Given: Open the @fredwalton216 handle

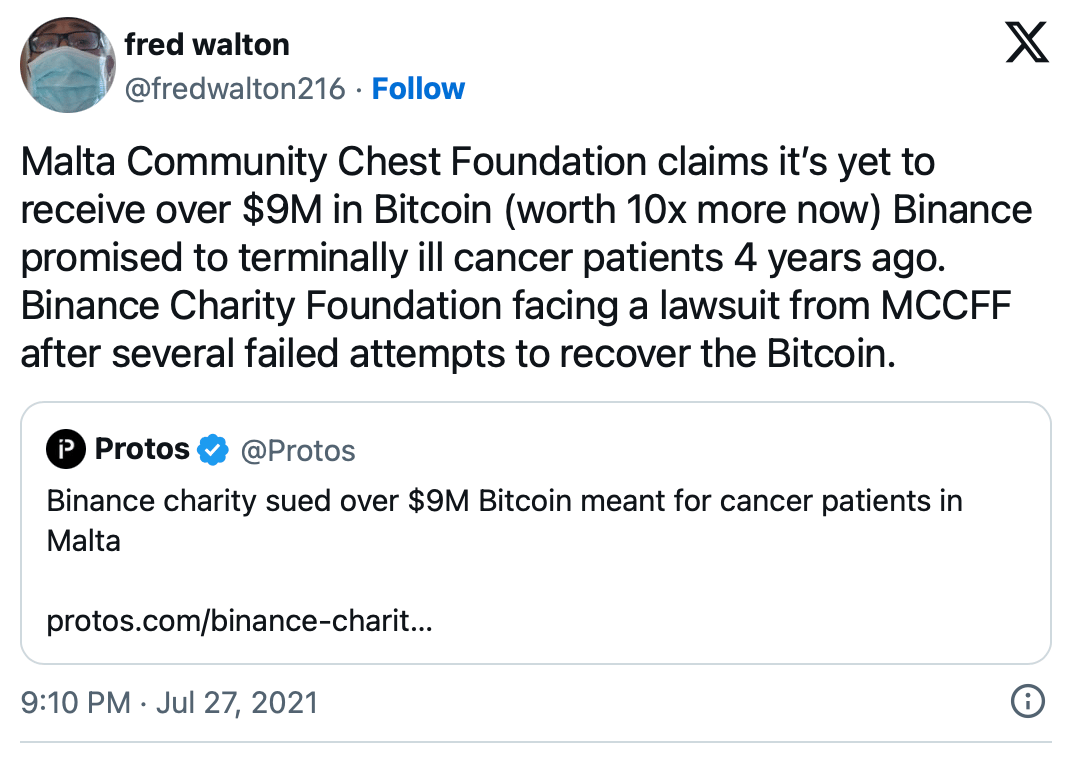Looking at the screenshot, I should click(235, 89).
